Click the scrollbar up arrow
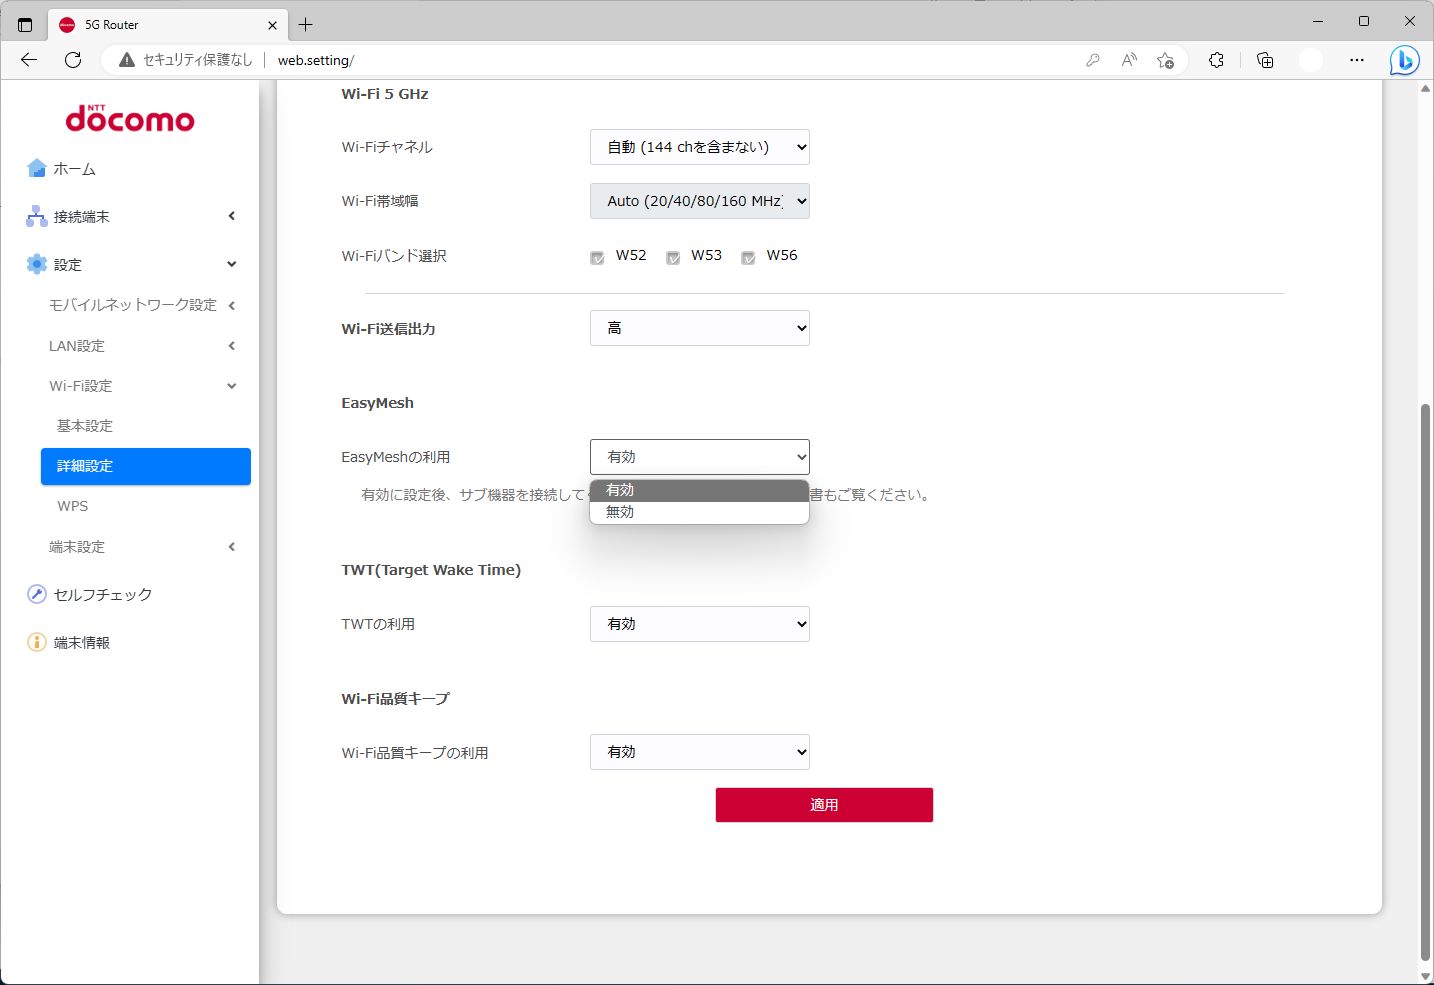 click(1425, 88)
